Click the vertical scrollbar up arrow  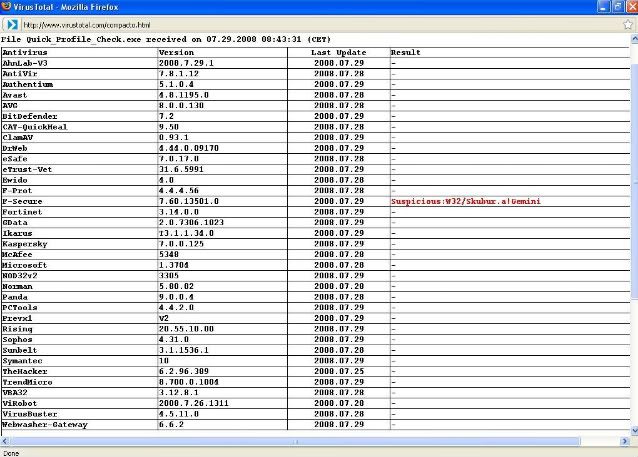[x=634, y=39]
